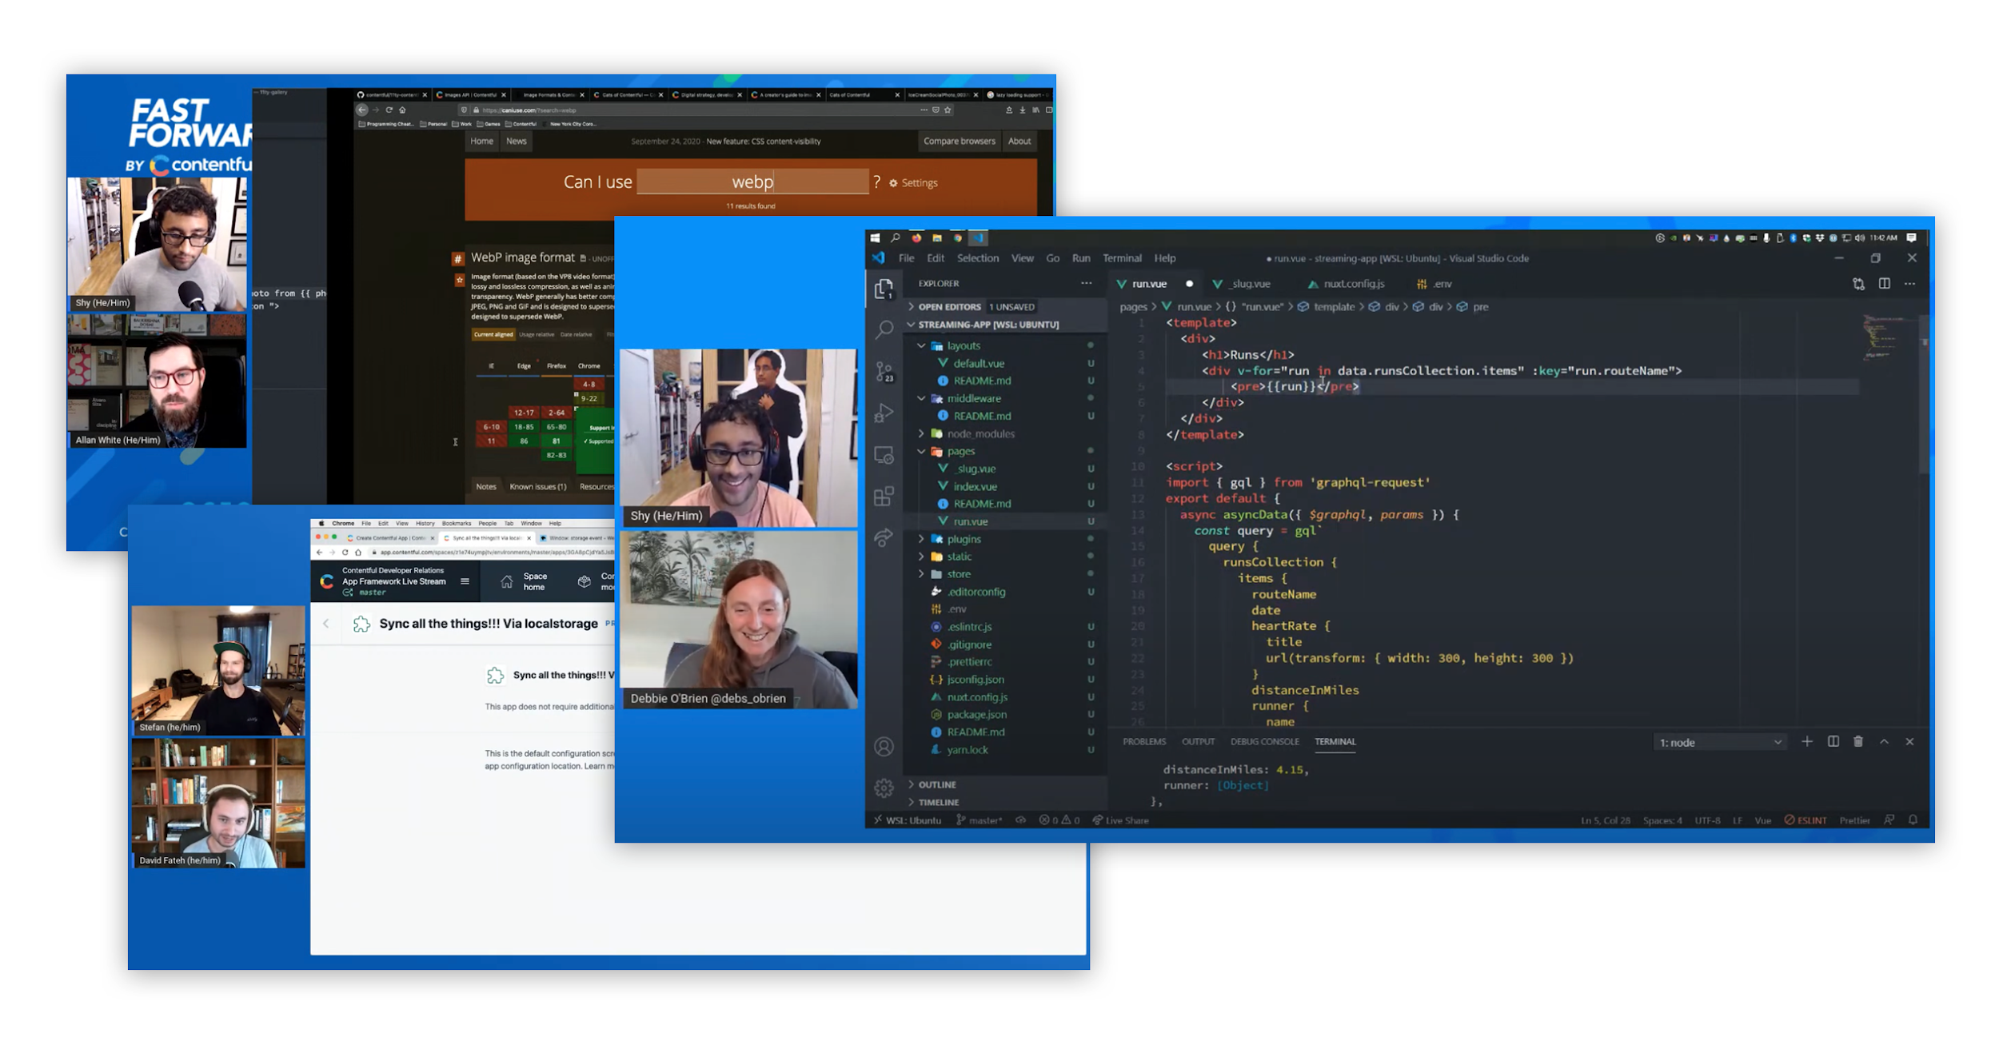Open Settings on the Can I use page
1999x1037 pixels.
914,183
